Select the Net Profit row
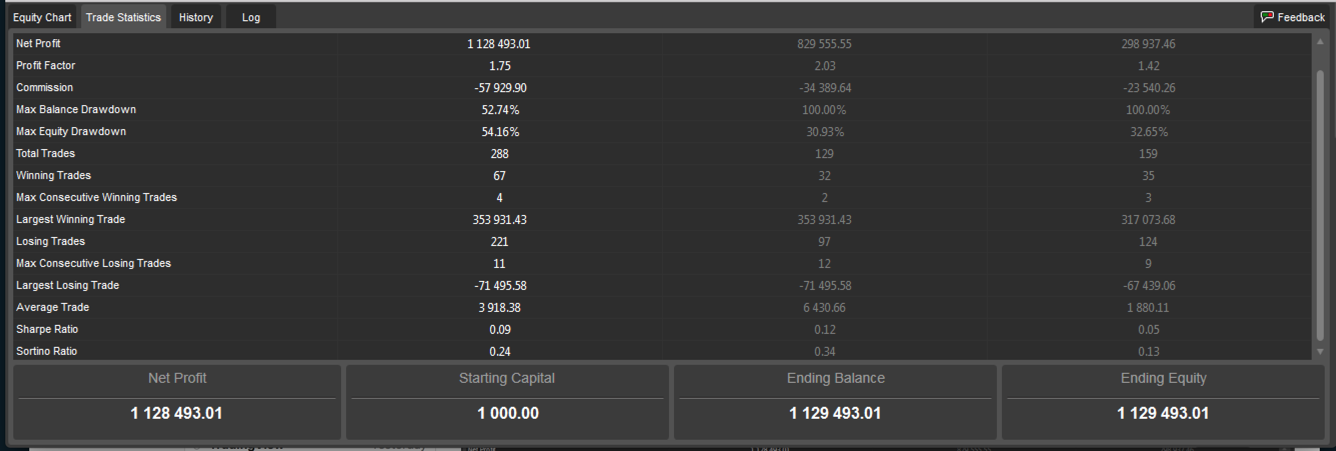Screen dimensions: 1336x451 tap(662, 44)
